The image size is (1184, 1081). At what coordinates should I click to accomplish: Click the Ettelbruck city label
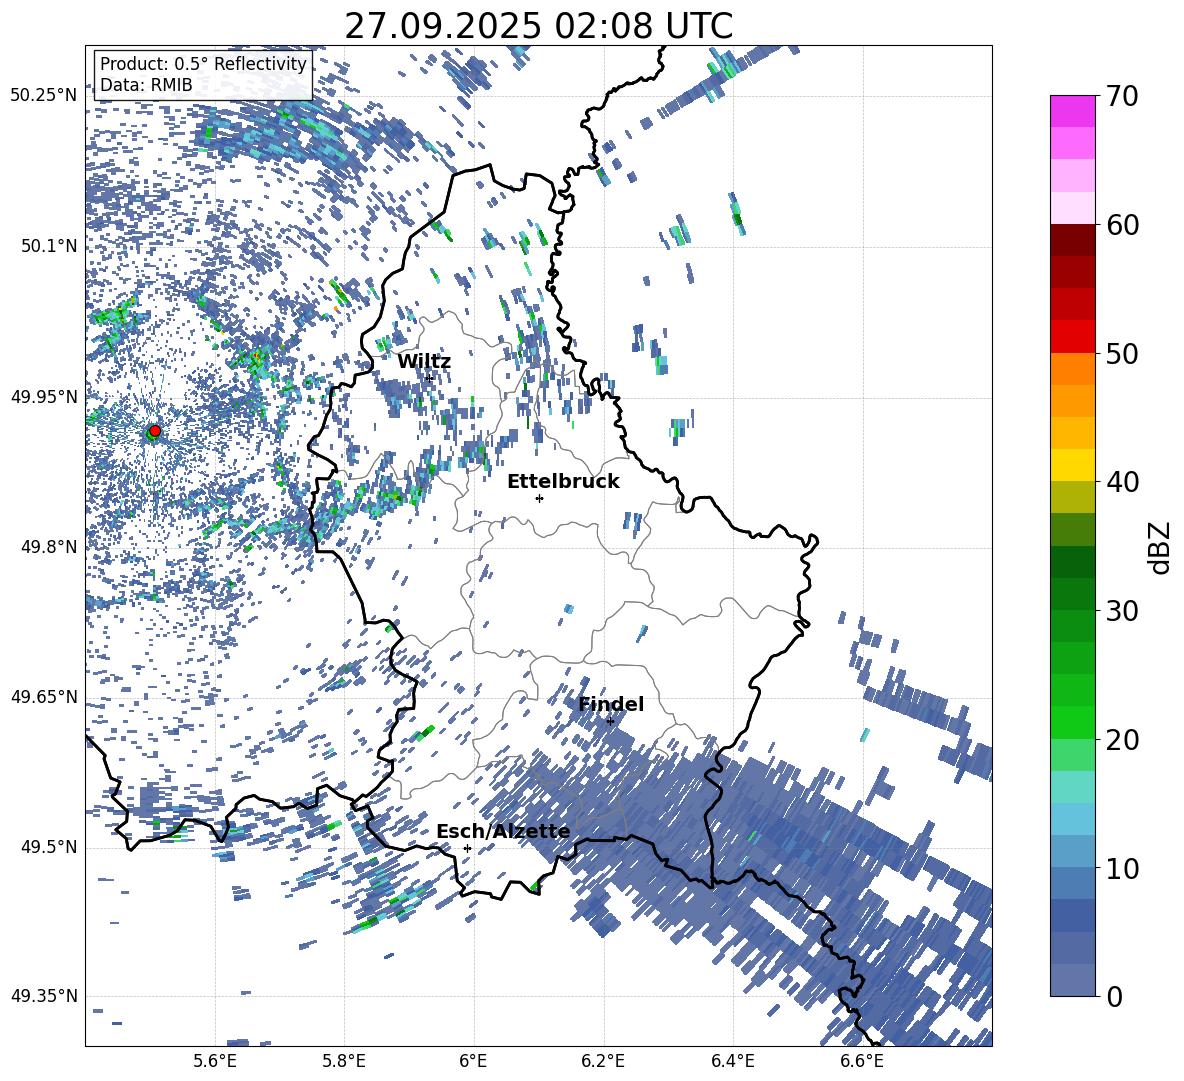pos(563,482)
